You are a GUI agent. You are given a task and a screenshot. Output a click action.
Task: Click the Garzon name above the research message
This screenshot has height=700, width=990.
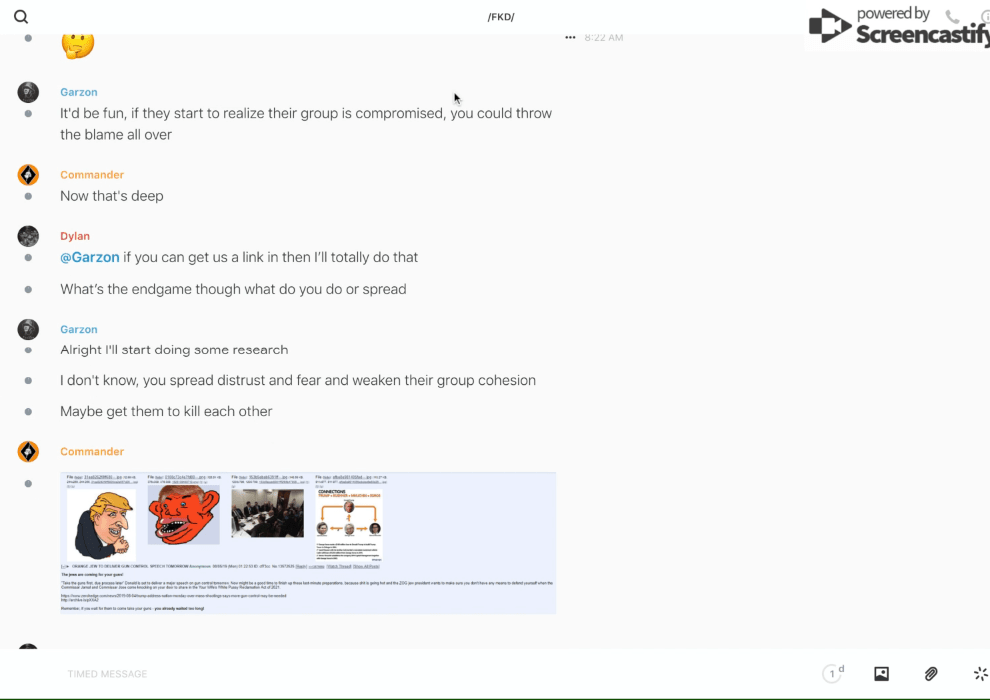click(79, 329)
